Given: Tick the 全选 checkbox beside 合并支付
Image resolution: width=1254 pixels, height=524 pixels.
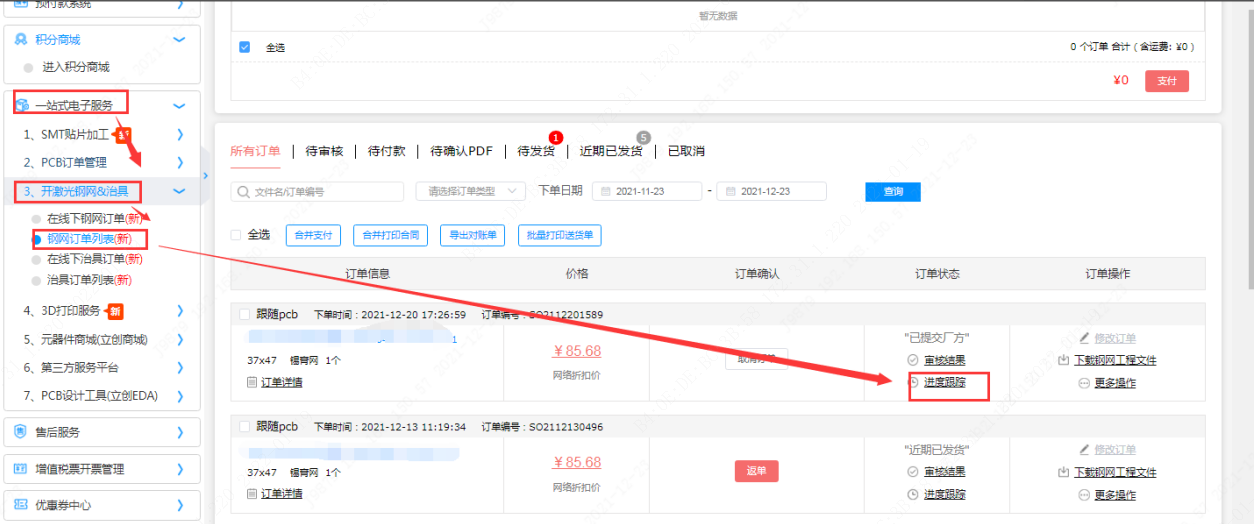Looking at the screenshot, I should [236, 235].
